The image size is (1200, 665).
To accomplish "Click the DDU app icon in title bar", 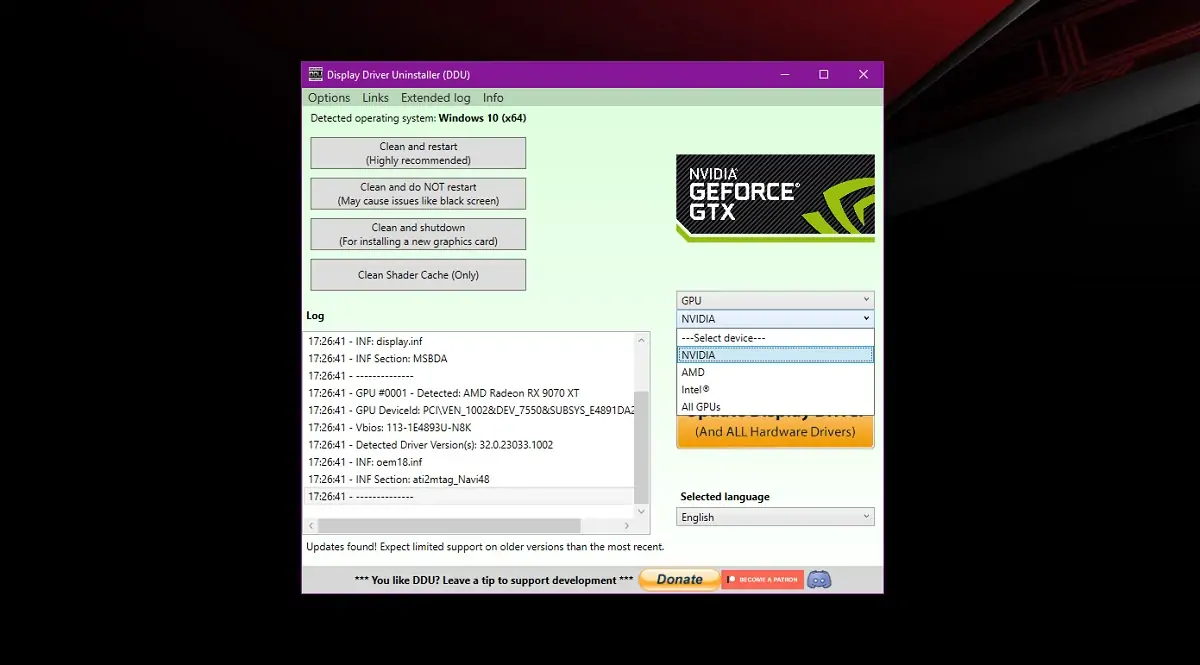I will tap(315, 74).
